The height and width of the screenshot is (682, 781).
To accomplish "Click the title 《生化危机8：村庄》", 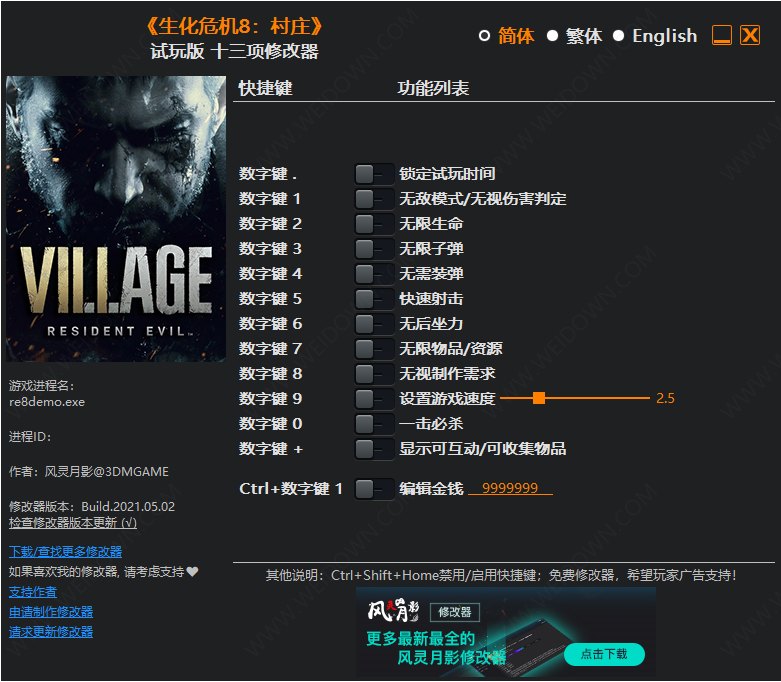I will coord(234,26).
